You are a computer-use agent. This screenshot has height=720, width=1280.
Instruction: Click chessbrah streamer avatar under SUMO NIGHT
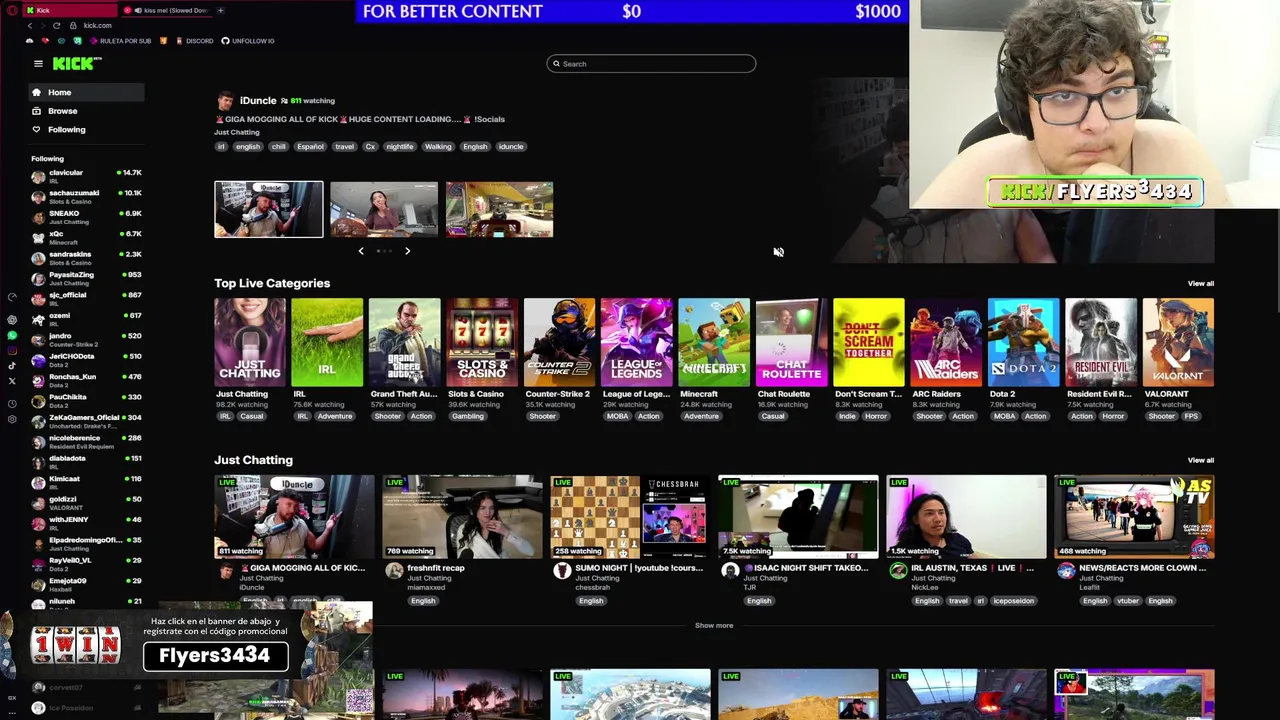tap(562, 570)
